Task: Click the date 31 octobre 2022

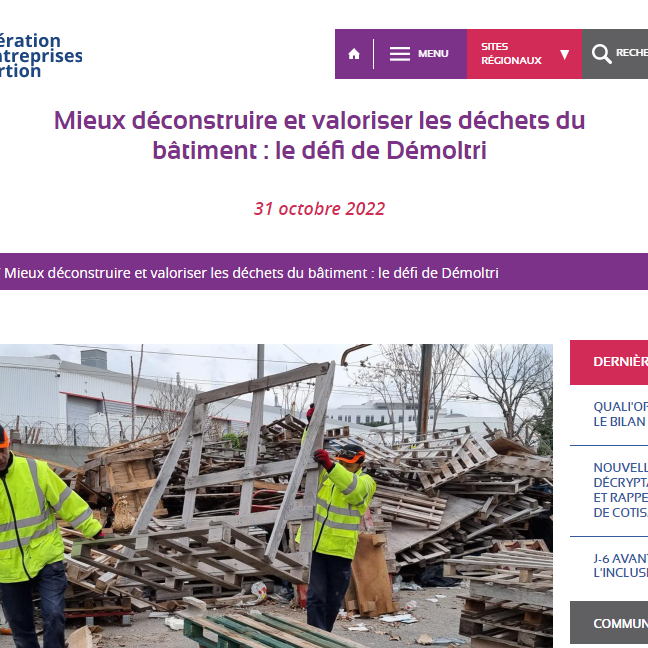Action: pyautogui.click(x=319, y=209)
